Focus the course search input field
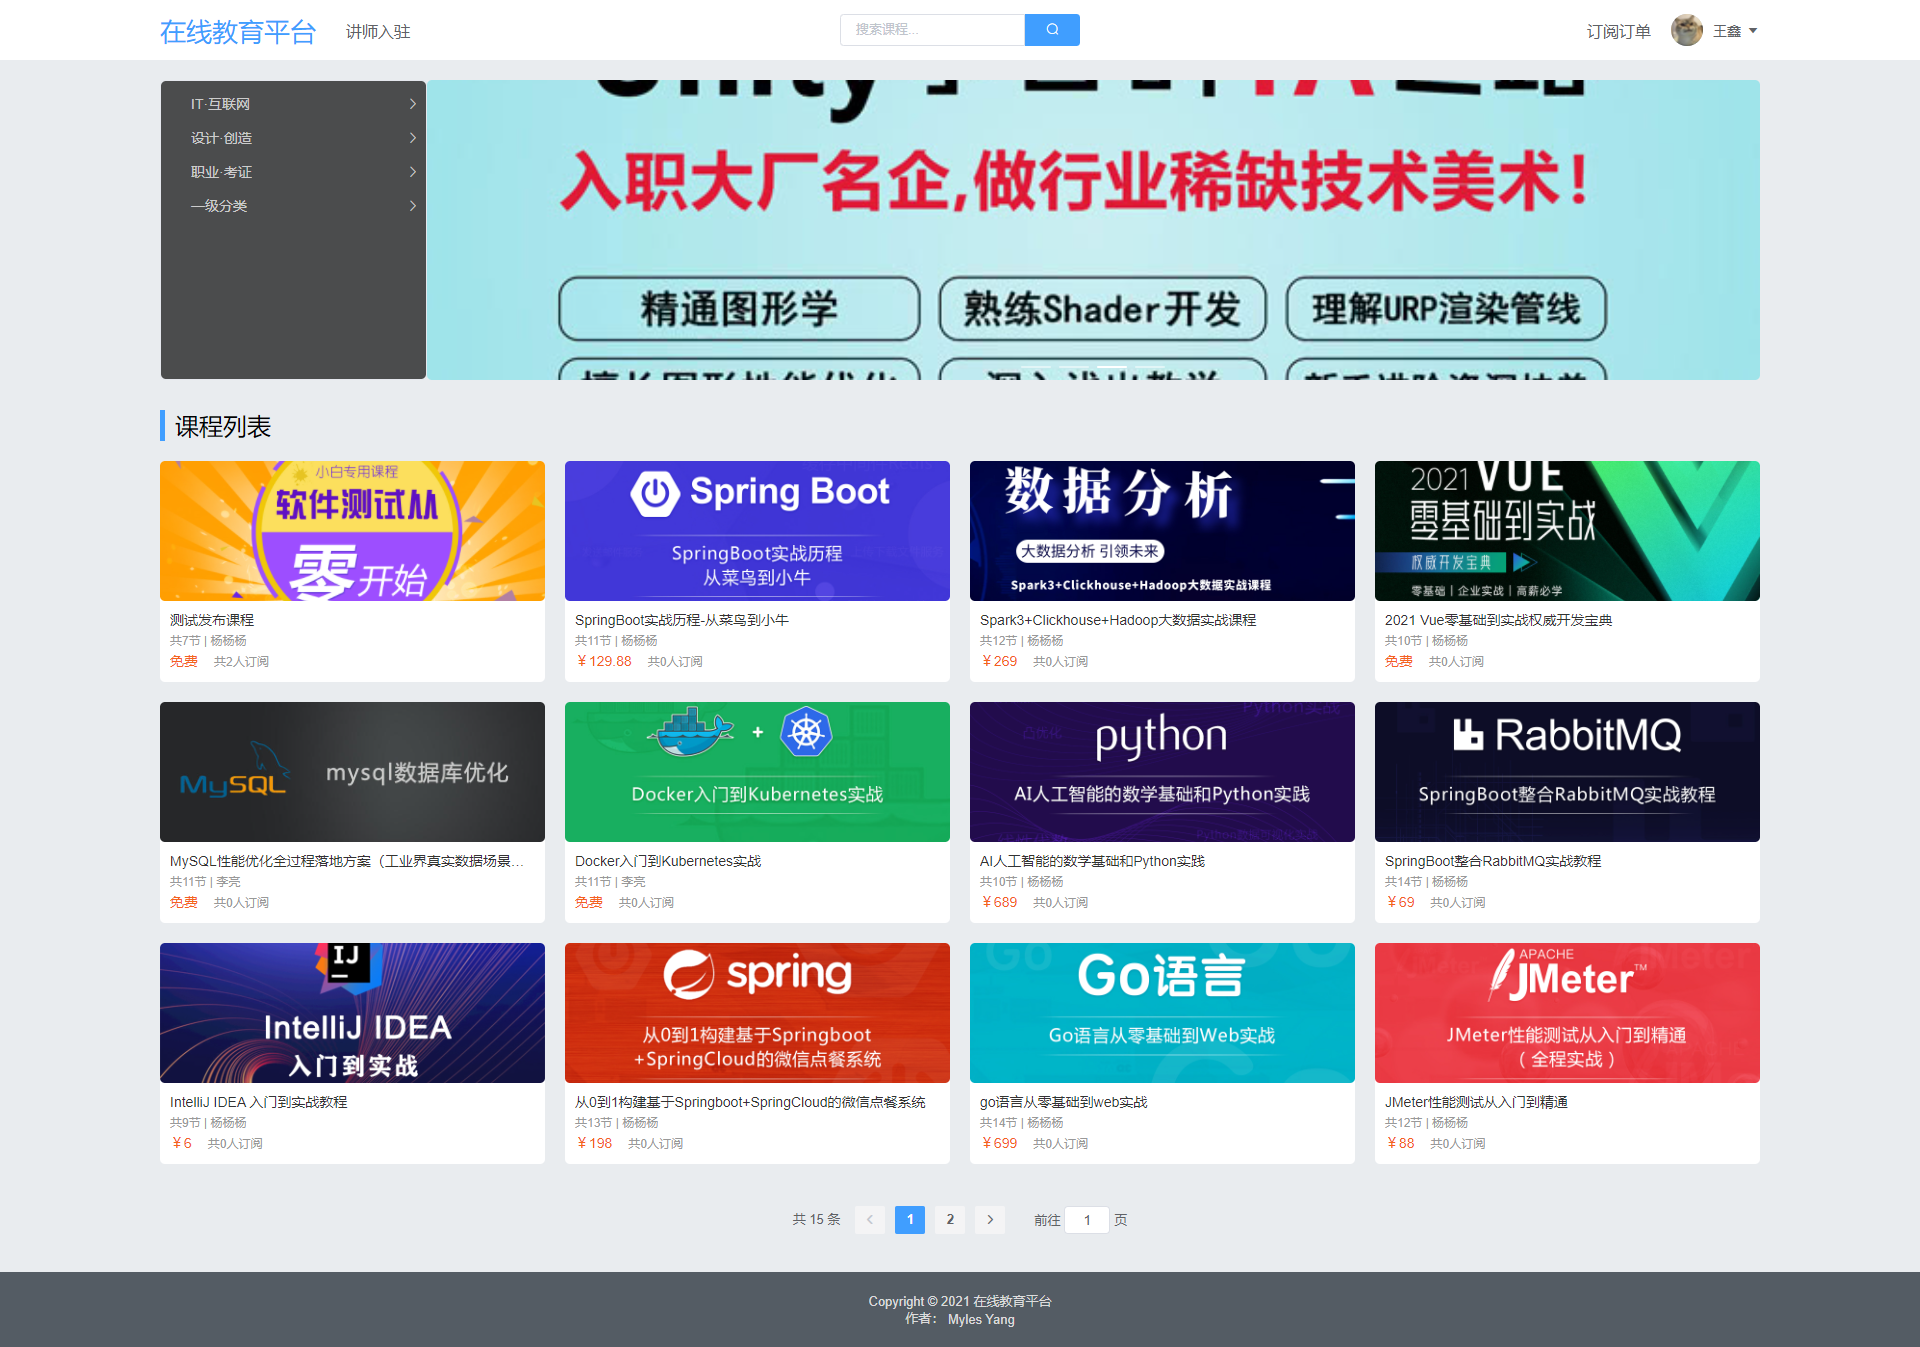 pos(932,30)
